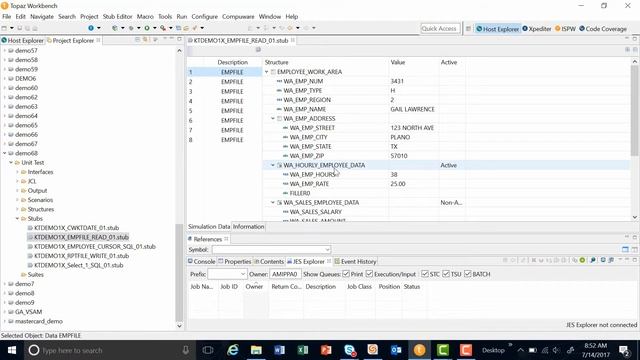Select KTDEMO1X_EMPLOYEE_CURSOR_SQL_01.stub
The height and width of the screenshot is (360, 640).
pos(94,247)
